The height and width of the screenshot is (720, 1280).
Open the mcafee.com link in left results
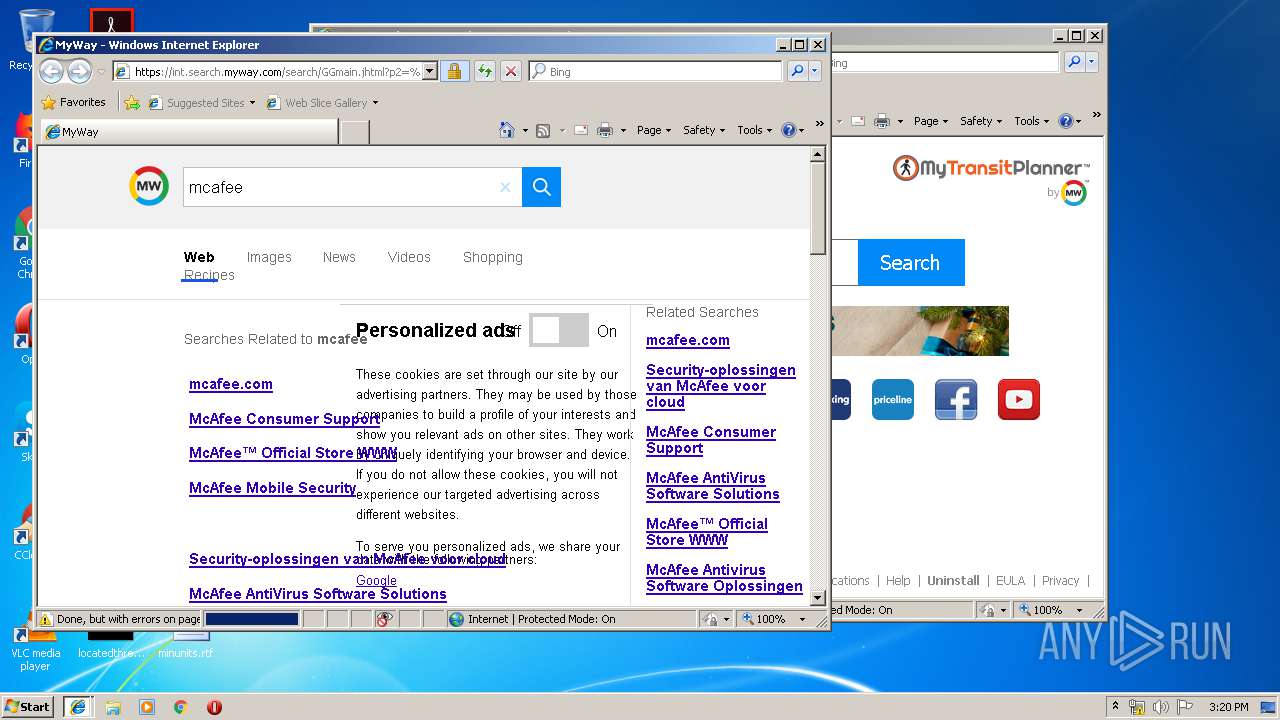pyautogui.click(x=231, y=384)
